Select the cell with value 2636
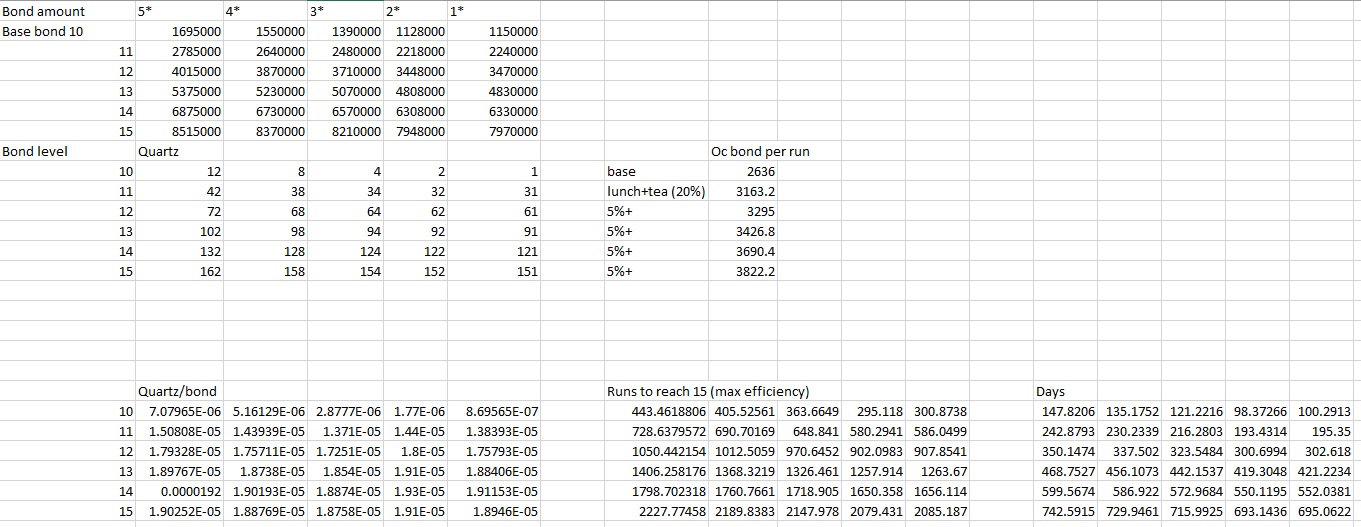The width and height of the screenshot is (1361, 527). tap(744, 171)
